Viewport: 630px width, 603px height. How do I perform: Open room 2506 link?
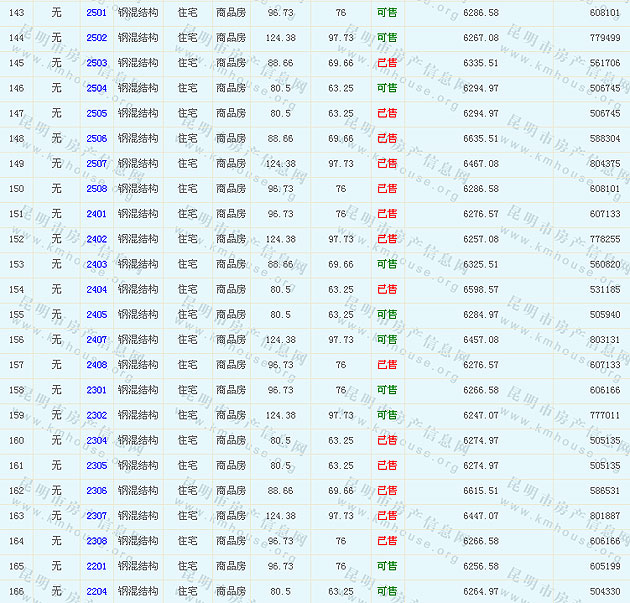point(97,139)
